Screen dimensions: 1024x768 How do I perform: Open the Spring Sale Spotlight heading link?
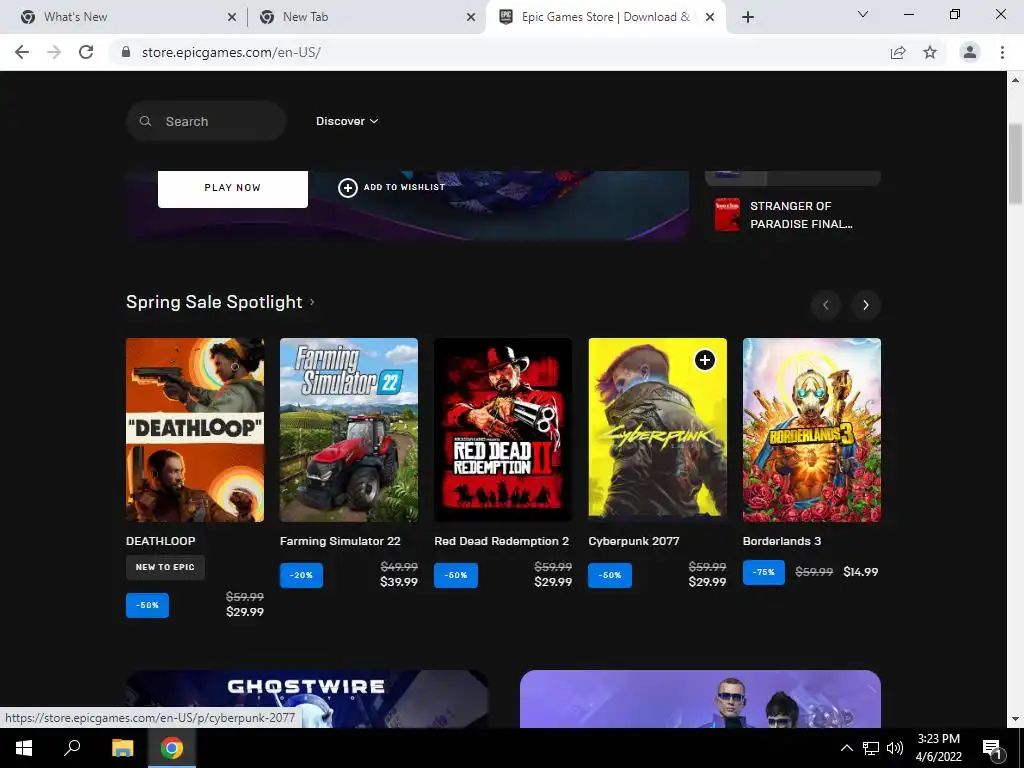click(214, 302)
